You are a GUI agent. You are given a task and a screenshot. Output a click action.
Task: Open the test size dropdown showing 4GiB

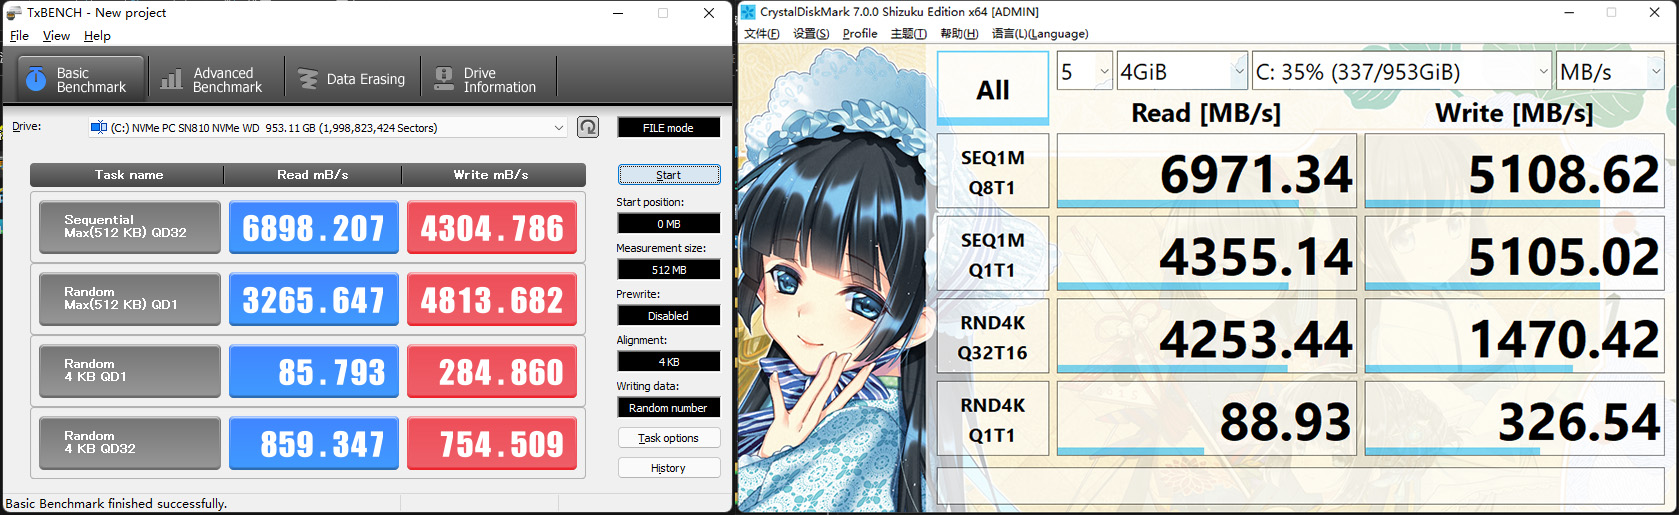point(1182,71)
